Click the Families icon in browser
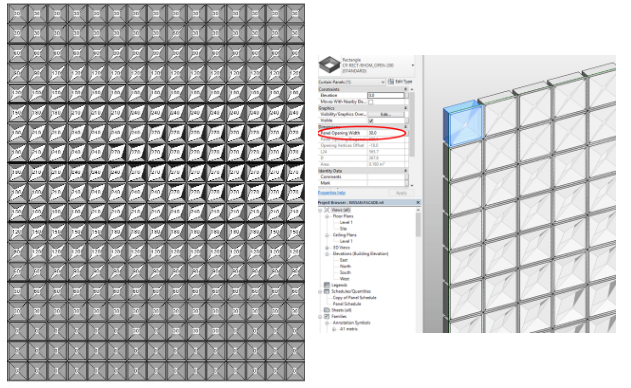Viewport: 631px width, 388px height. 327,316
